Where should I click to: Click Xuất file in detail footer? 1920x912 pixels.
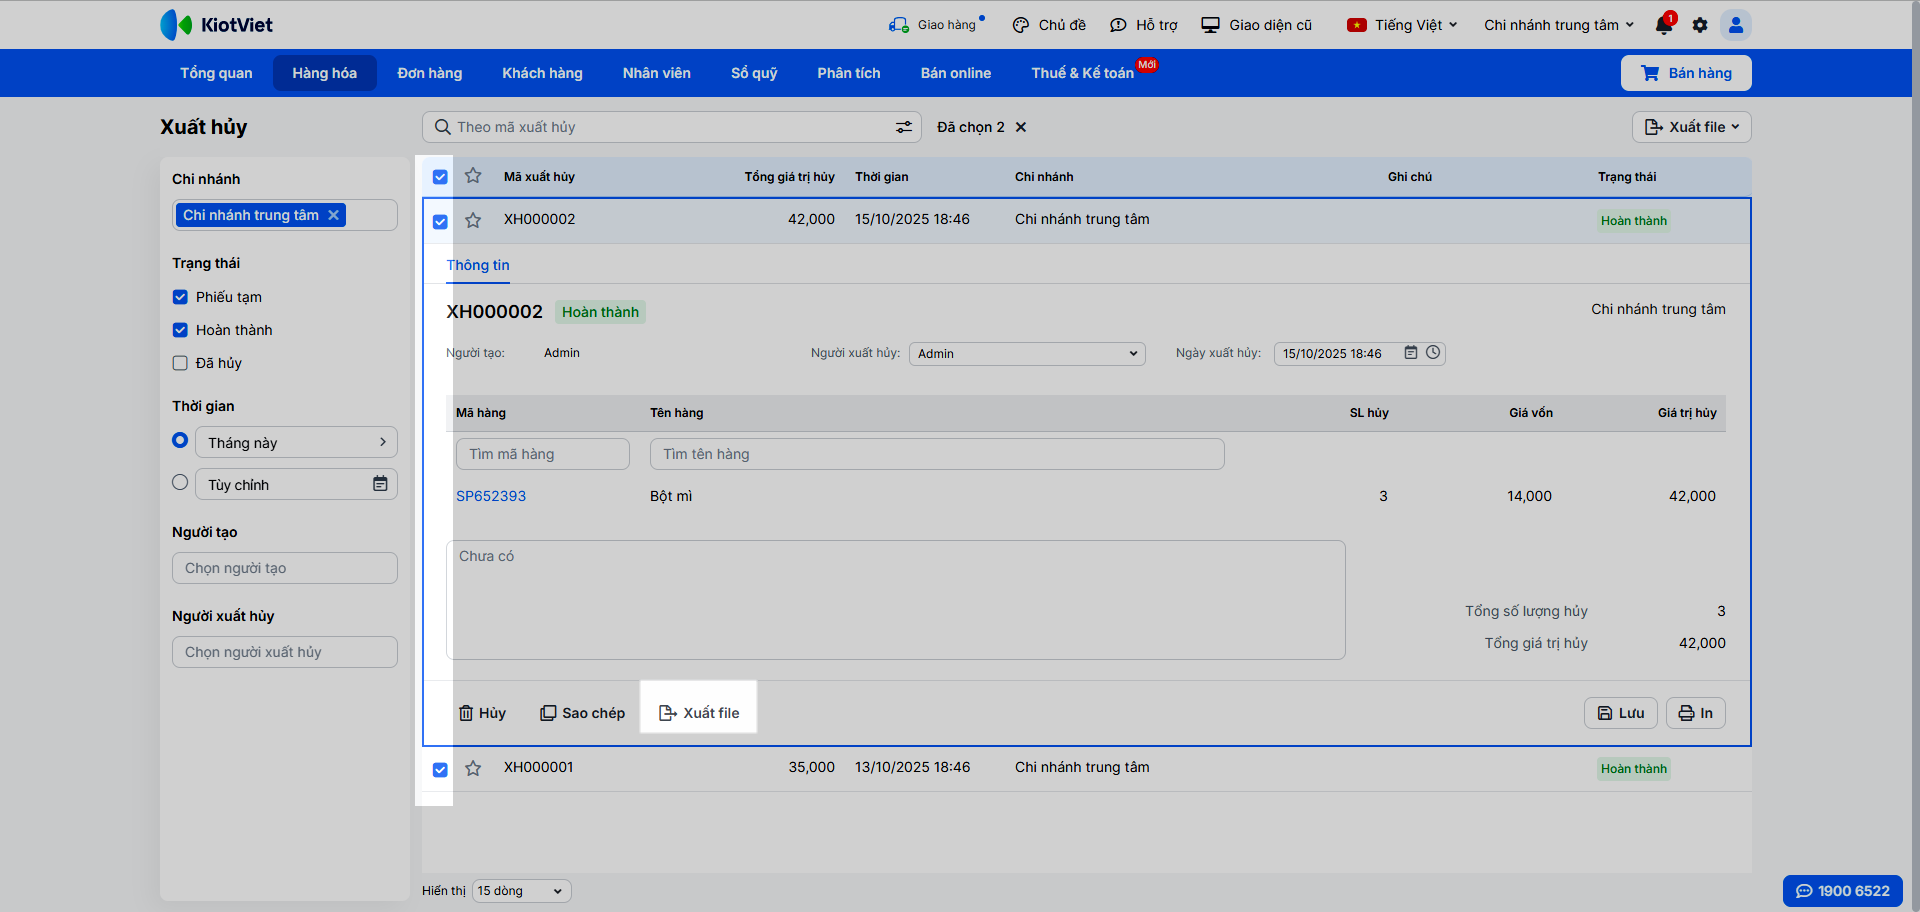699,713
